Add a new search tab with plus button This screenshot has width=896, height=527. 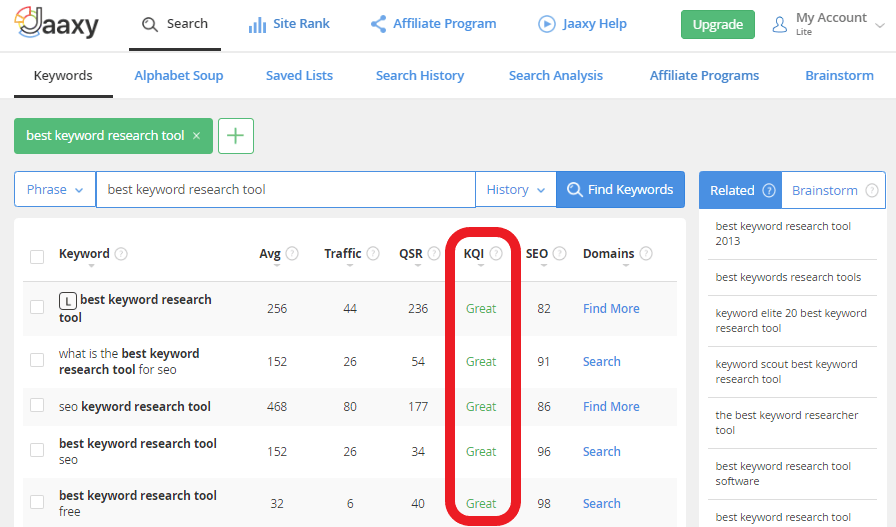[x=236, y=136]
